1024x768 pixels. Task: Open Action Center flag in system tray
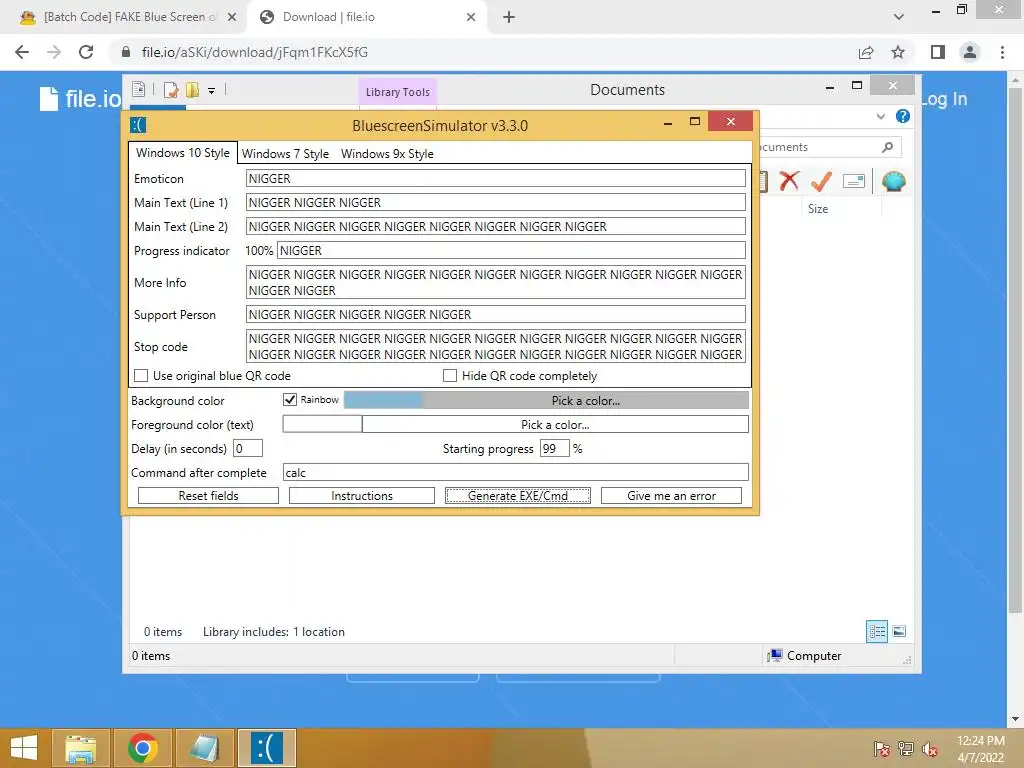(x=881, y=749)
